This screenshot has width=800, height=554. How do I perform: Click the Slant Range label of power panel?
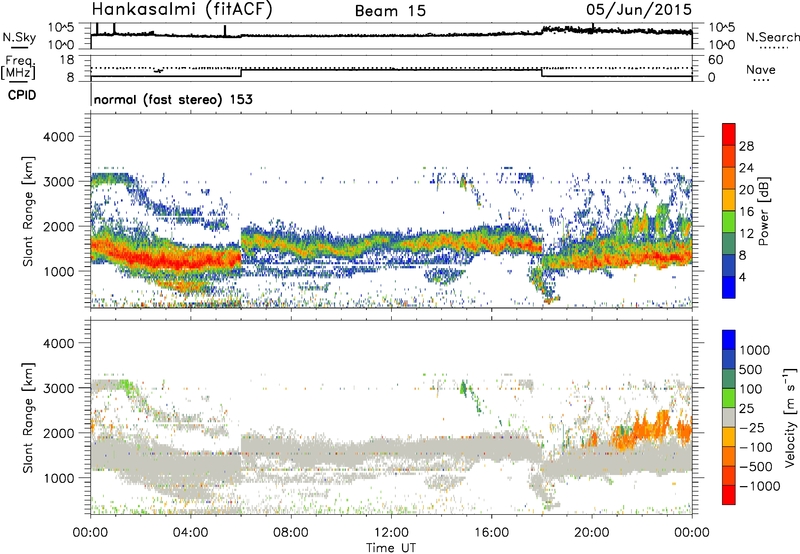28,211
